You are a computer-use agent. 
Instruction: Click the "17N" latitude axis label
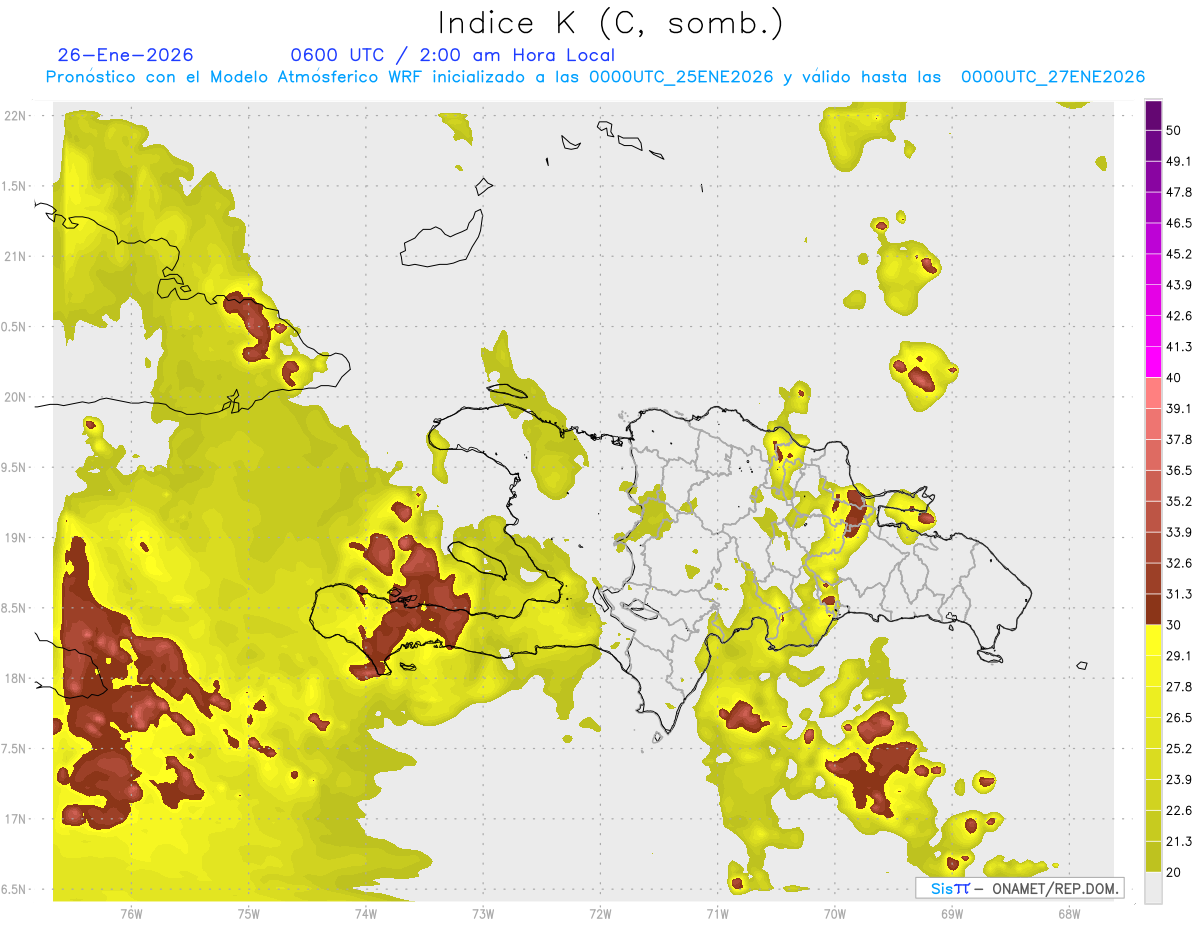(16, 819)
